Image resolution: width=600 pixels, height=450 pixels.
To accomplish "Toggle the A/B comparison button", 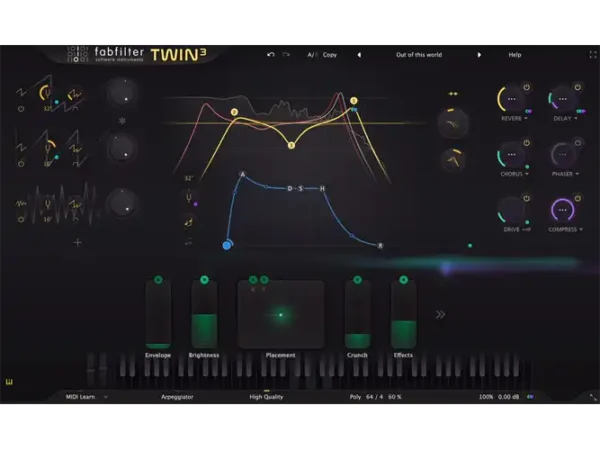I will [312, 55].
